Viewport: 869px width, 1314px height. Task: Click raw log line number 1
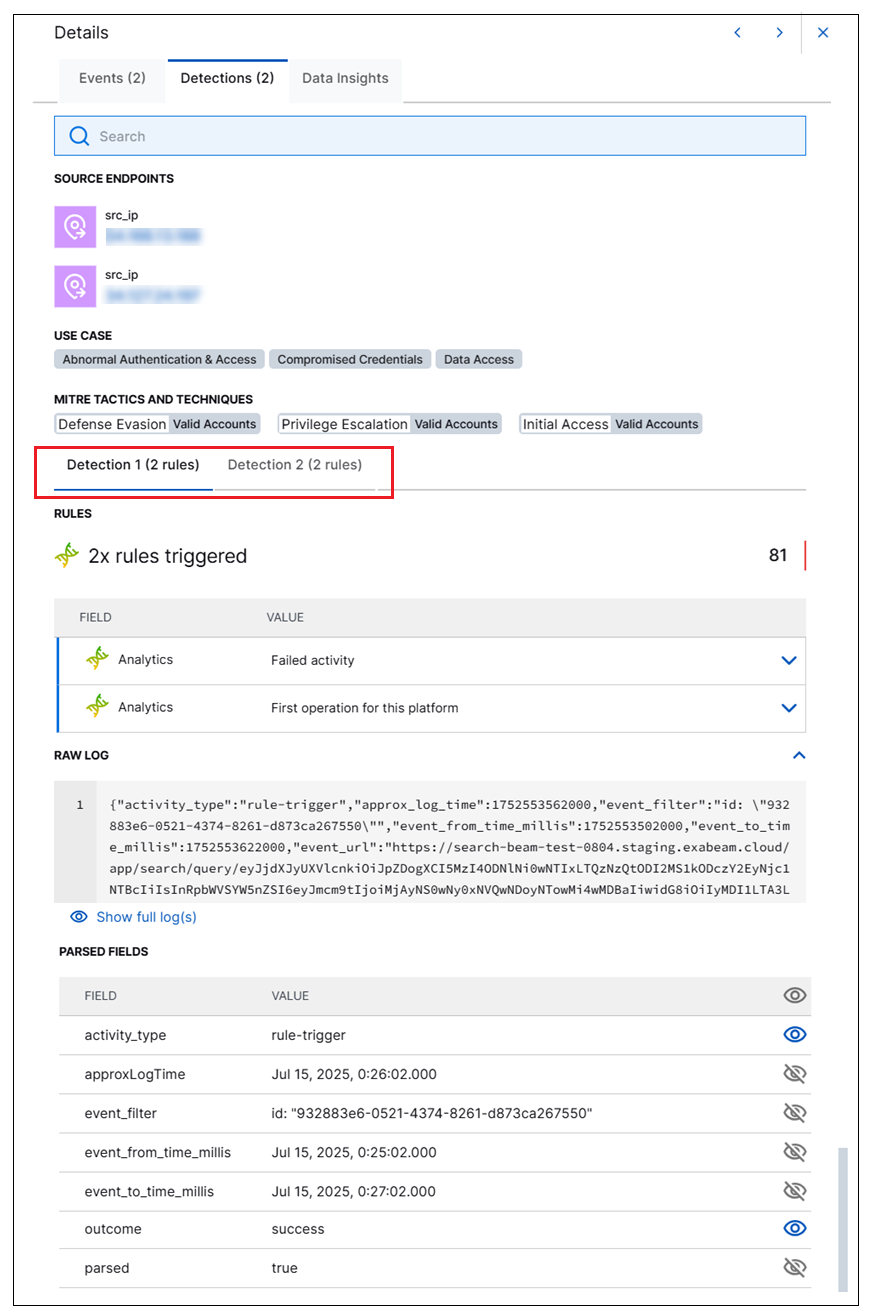[79, 804]
